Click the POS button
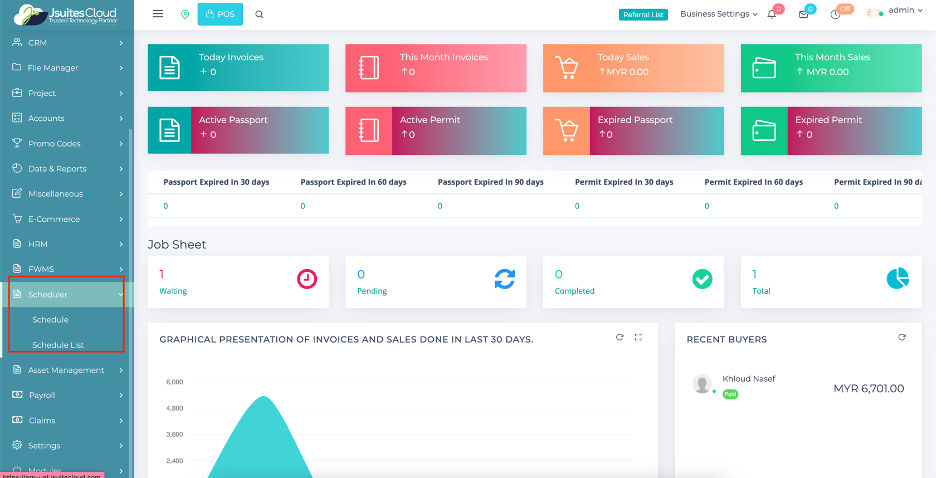 (221, 14)
